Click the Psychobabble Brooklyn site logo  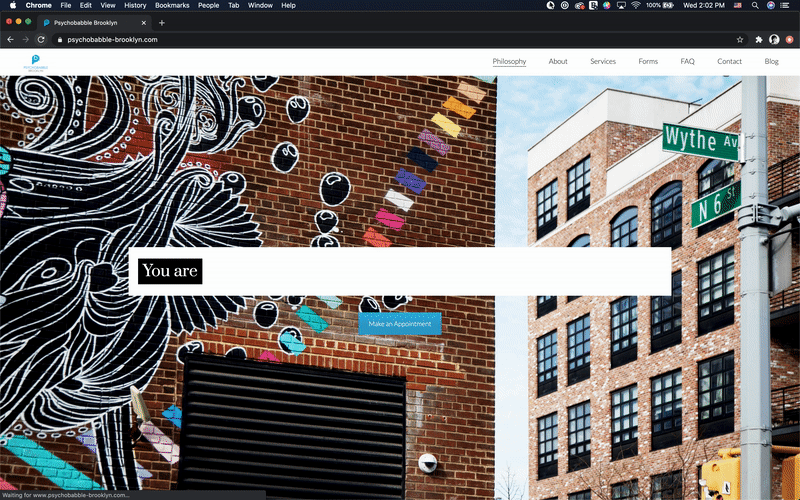click(36, 63)
